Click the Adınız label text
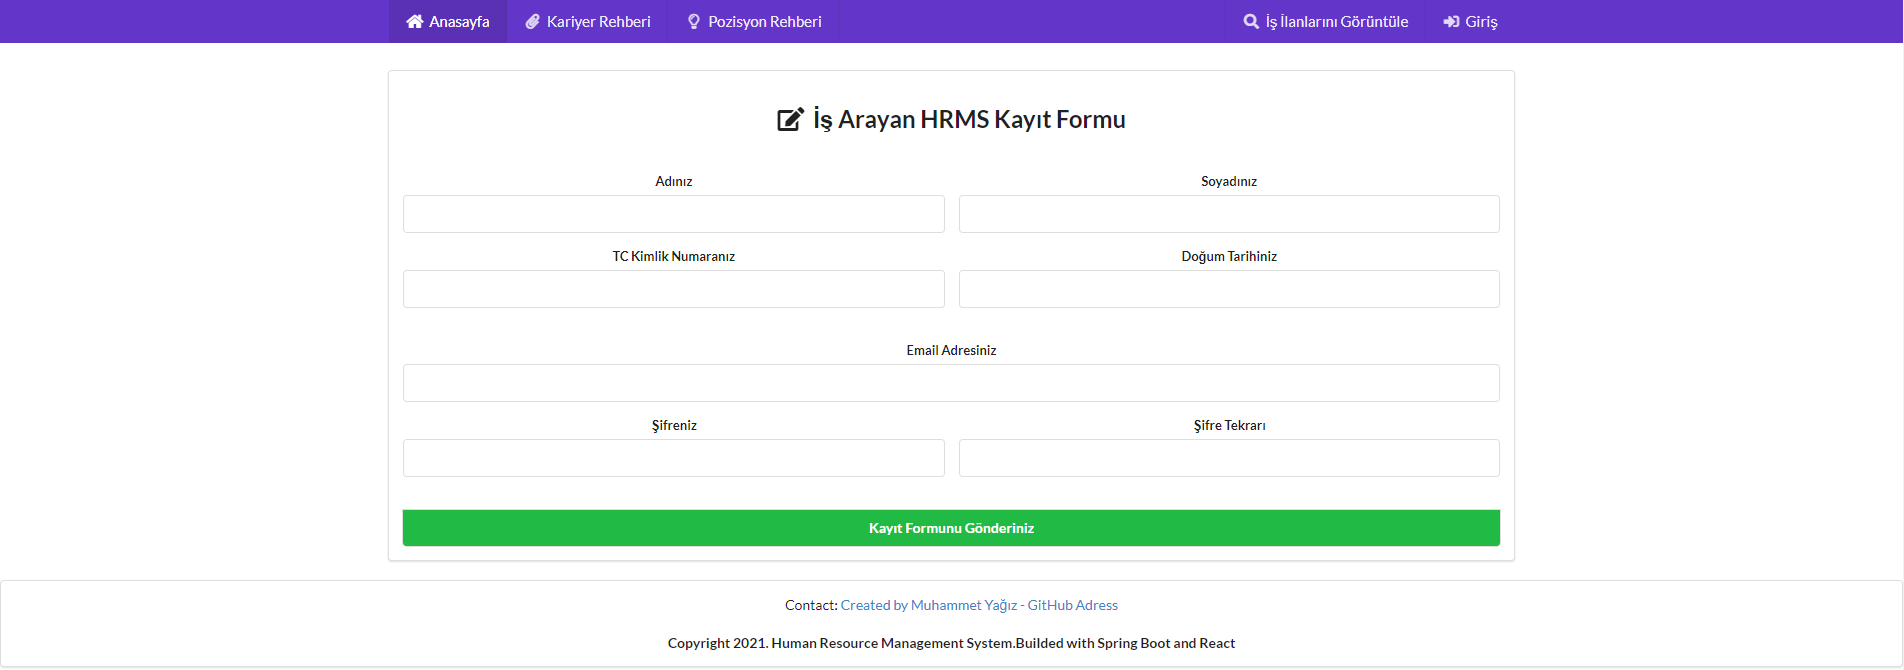This screenshot has width=1904, height=670. [x=674, y=181]
